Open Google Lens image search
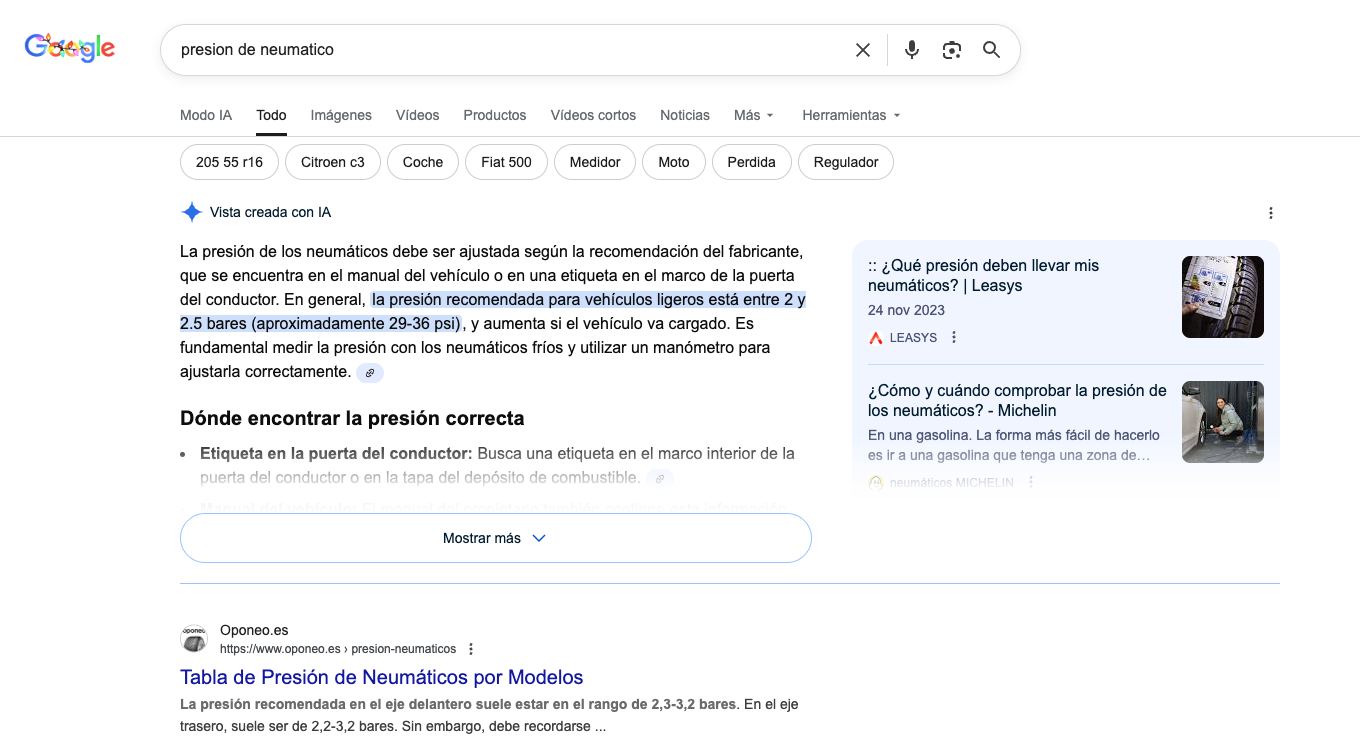Viewport: 1360px width, 750px height. click(951, 50)
